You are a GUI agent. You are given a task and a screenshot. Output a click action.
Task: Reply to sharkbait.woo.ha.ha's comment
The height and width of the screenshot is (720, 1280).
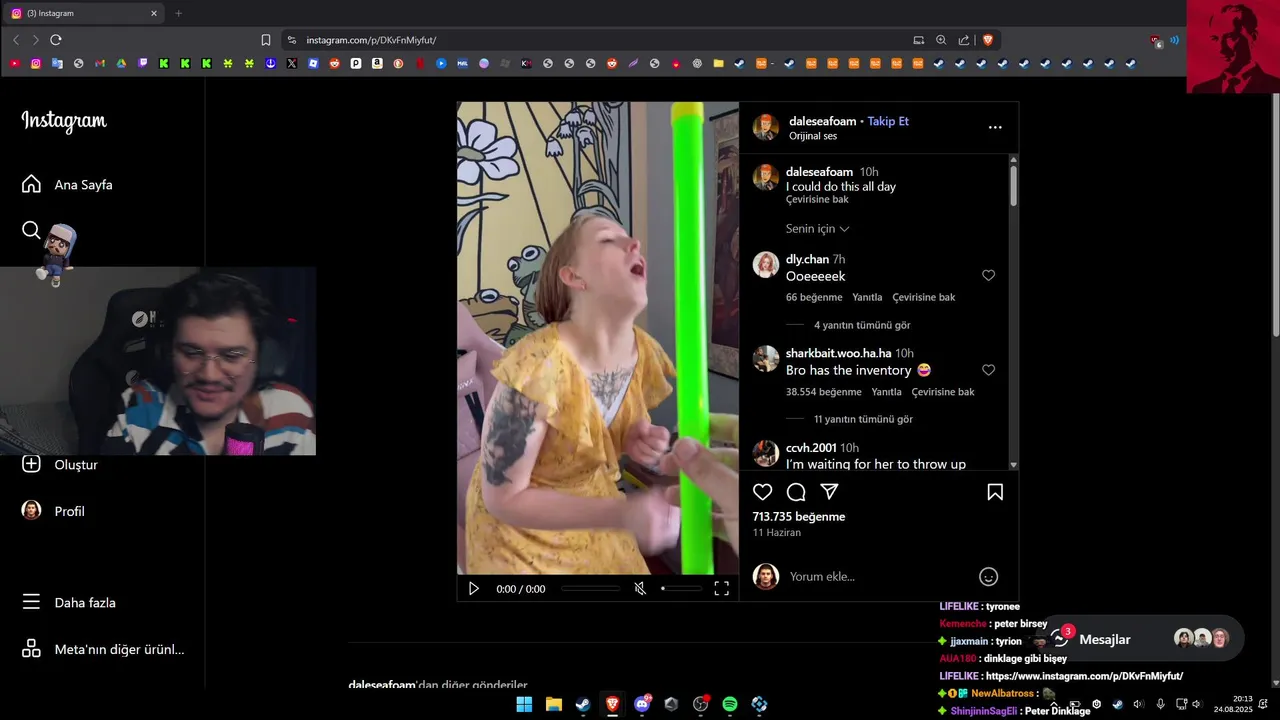coord(886,392)
